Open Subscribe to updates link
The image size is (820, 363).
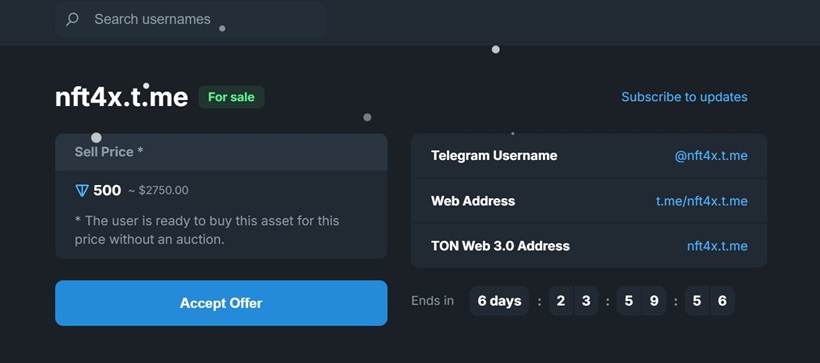[x=684, y=97]
